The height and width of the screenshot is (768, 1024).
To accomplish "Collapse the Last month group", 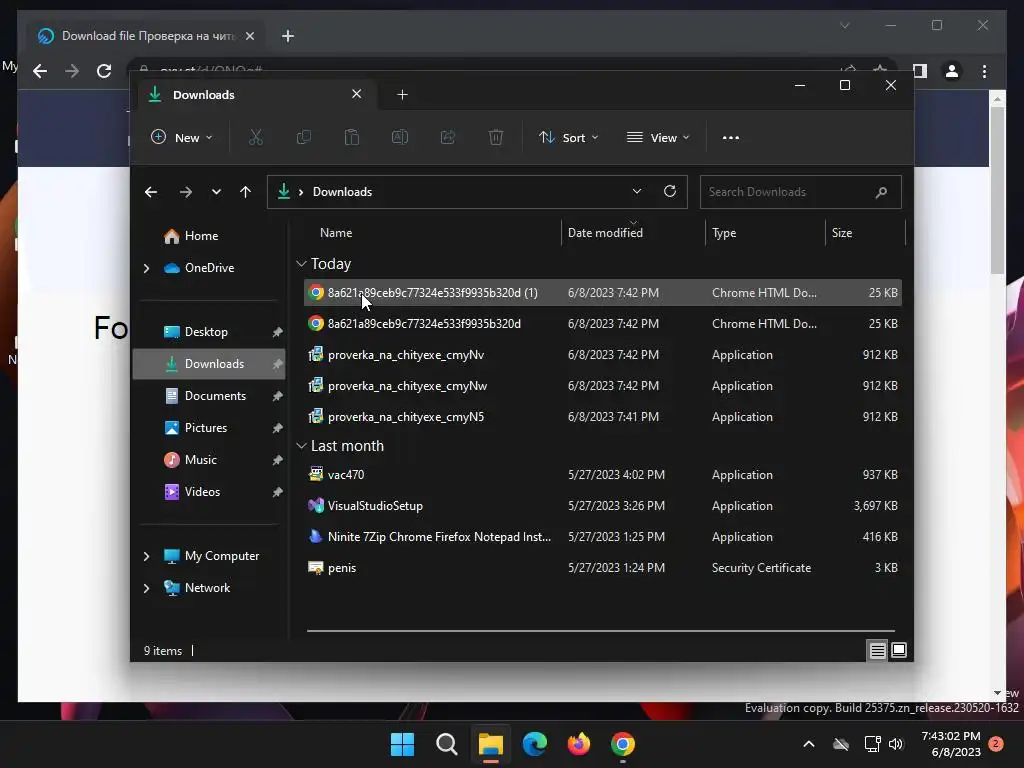I will click(x=301, y=446).
